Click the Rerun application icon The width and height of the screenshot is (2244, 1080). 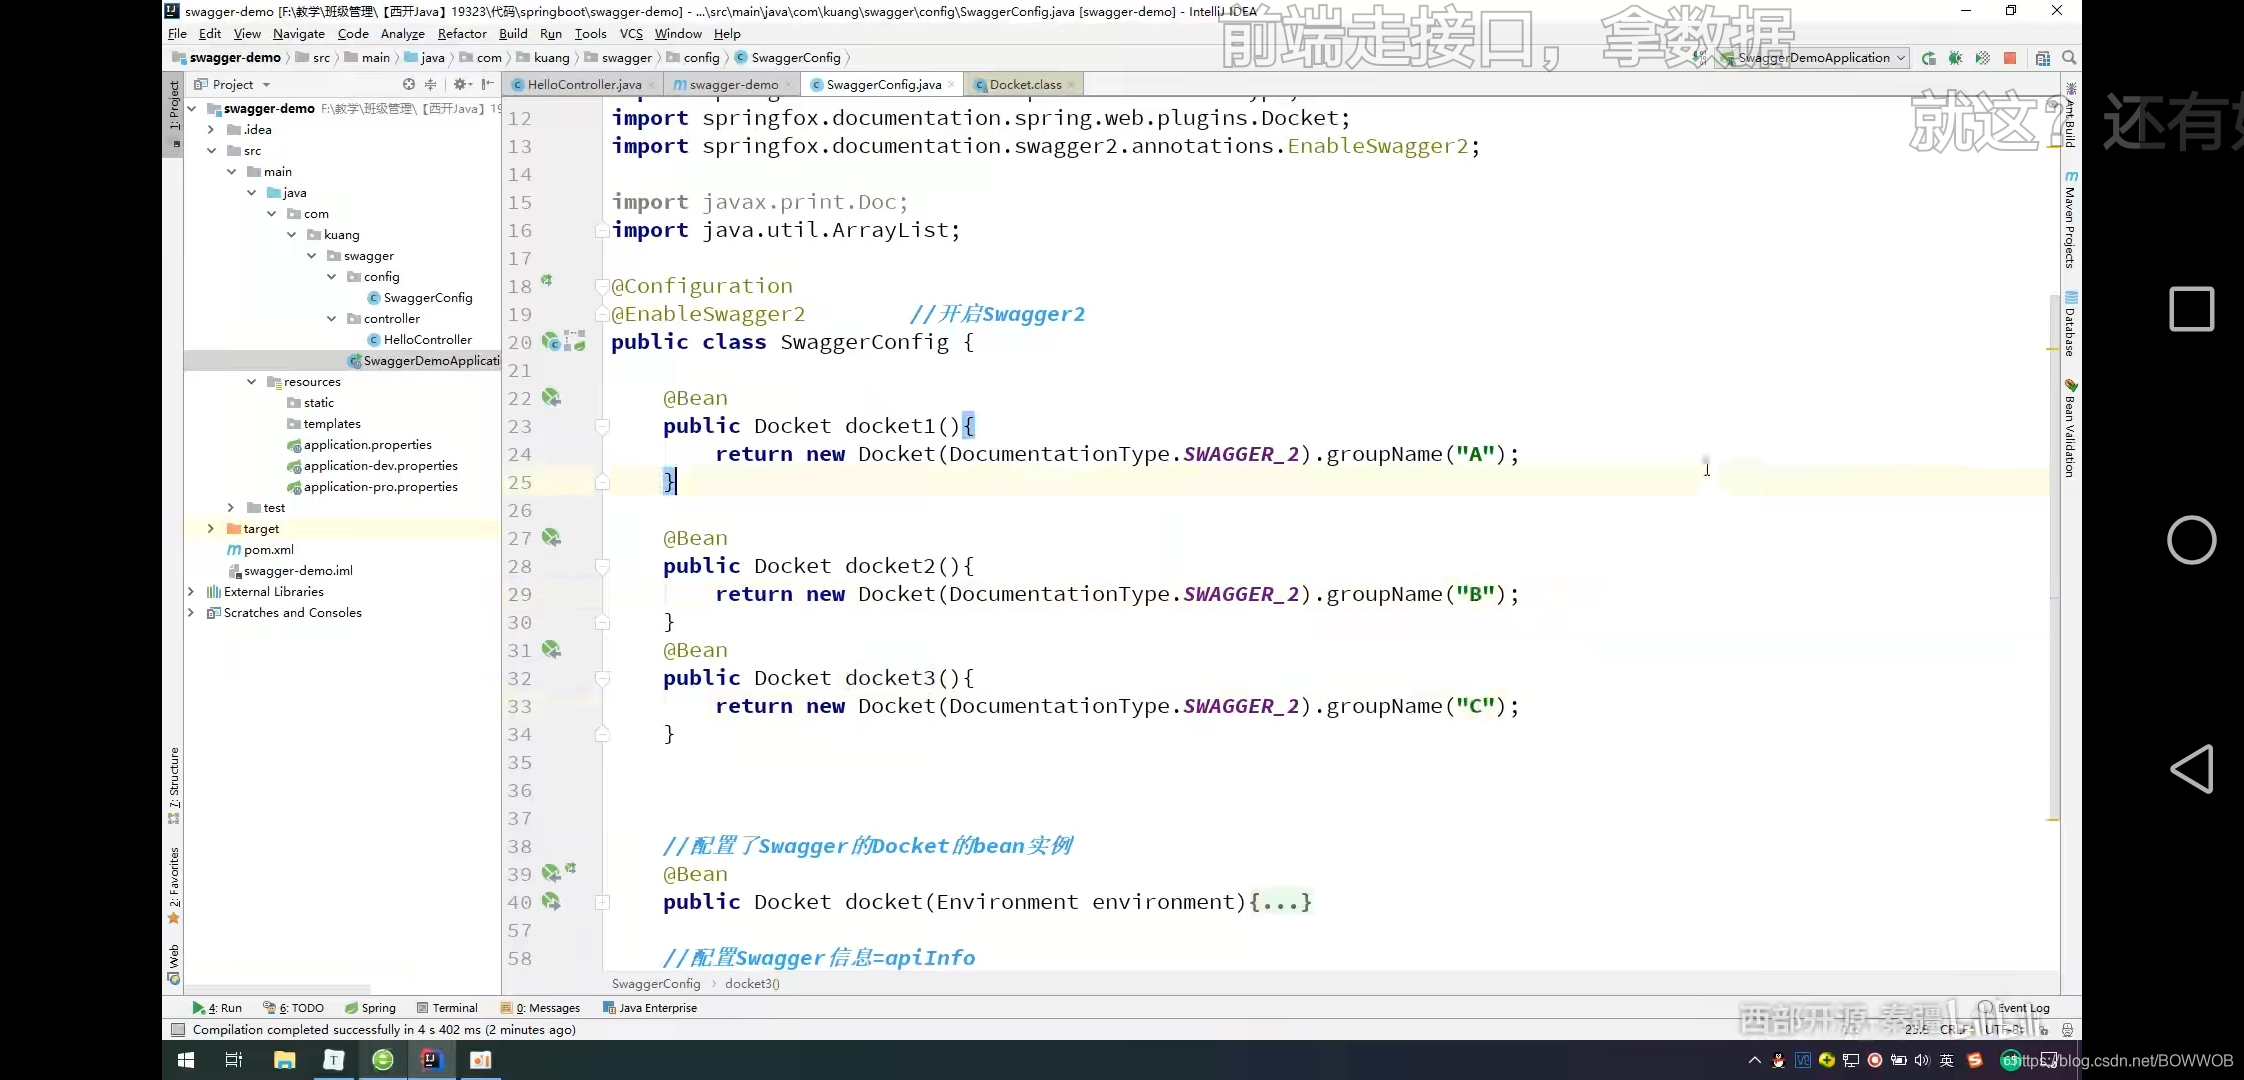point(1928,58)
